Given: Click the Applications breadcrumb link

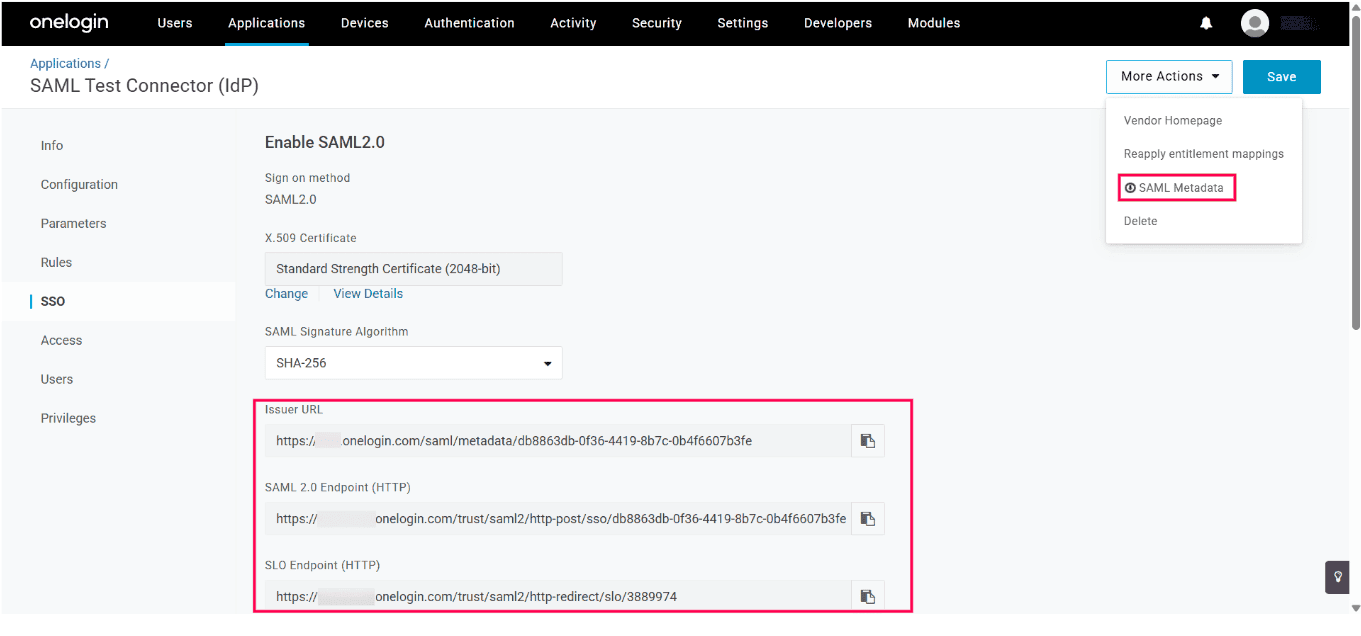Looking at the screenshot, I should (x=65, y=64).
